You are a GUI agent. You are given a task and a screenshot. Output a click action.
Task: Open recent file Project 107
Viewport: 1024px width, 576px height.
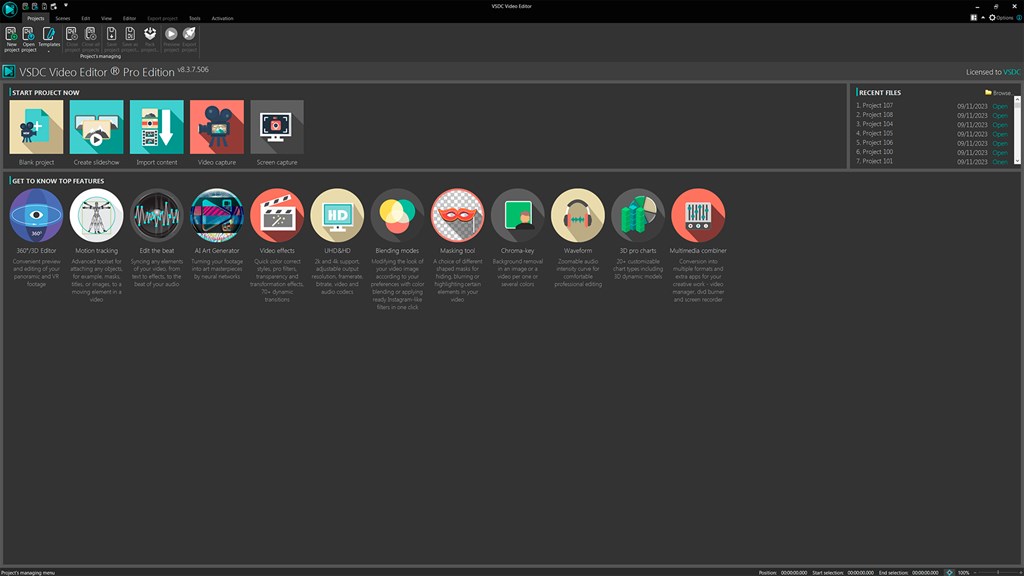click(1000, 106)
